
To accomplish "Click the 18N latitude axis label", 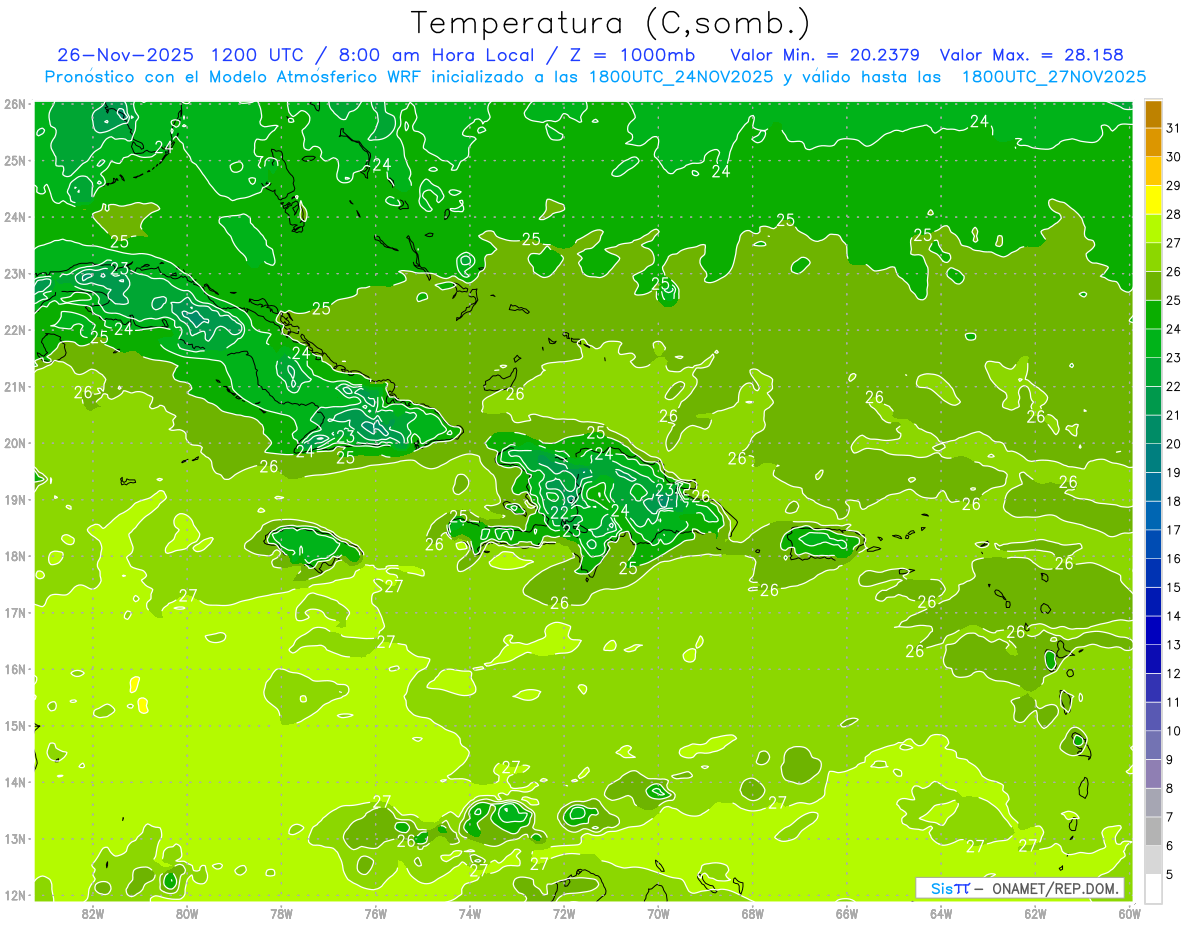I will tap(15, 556).
